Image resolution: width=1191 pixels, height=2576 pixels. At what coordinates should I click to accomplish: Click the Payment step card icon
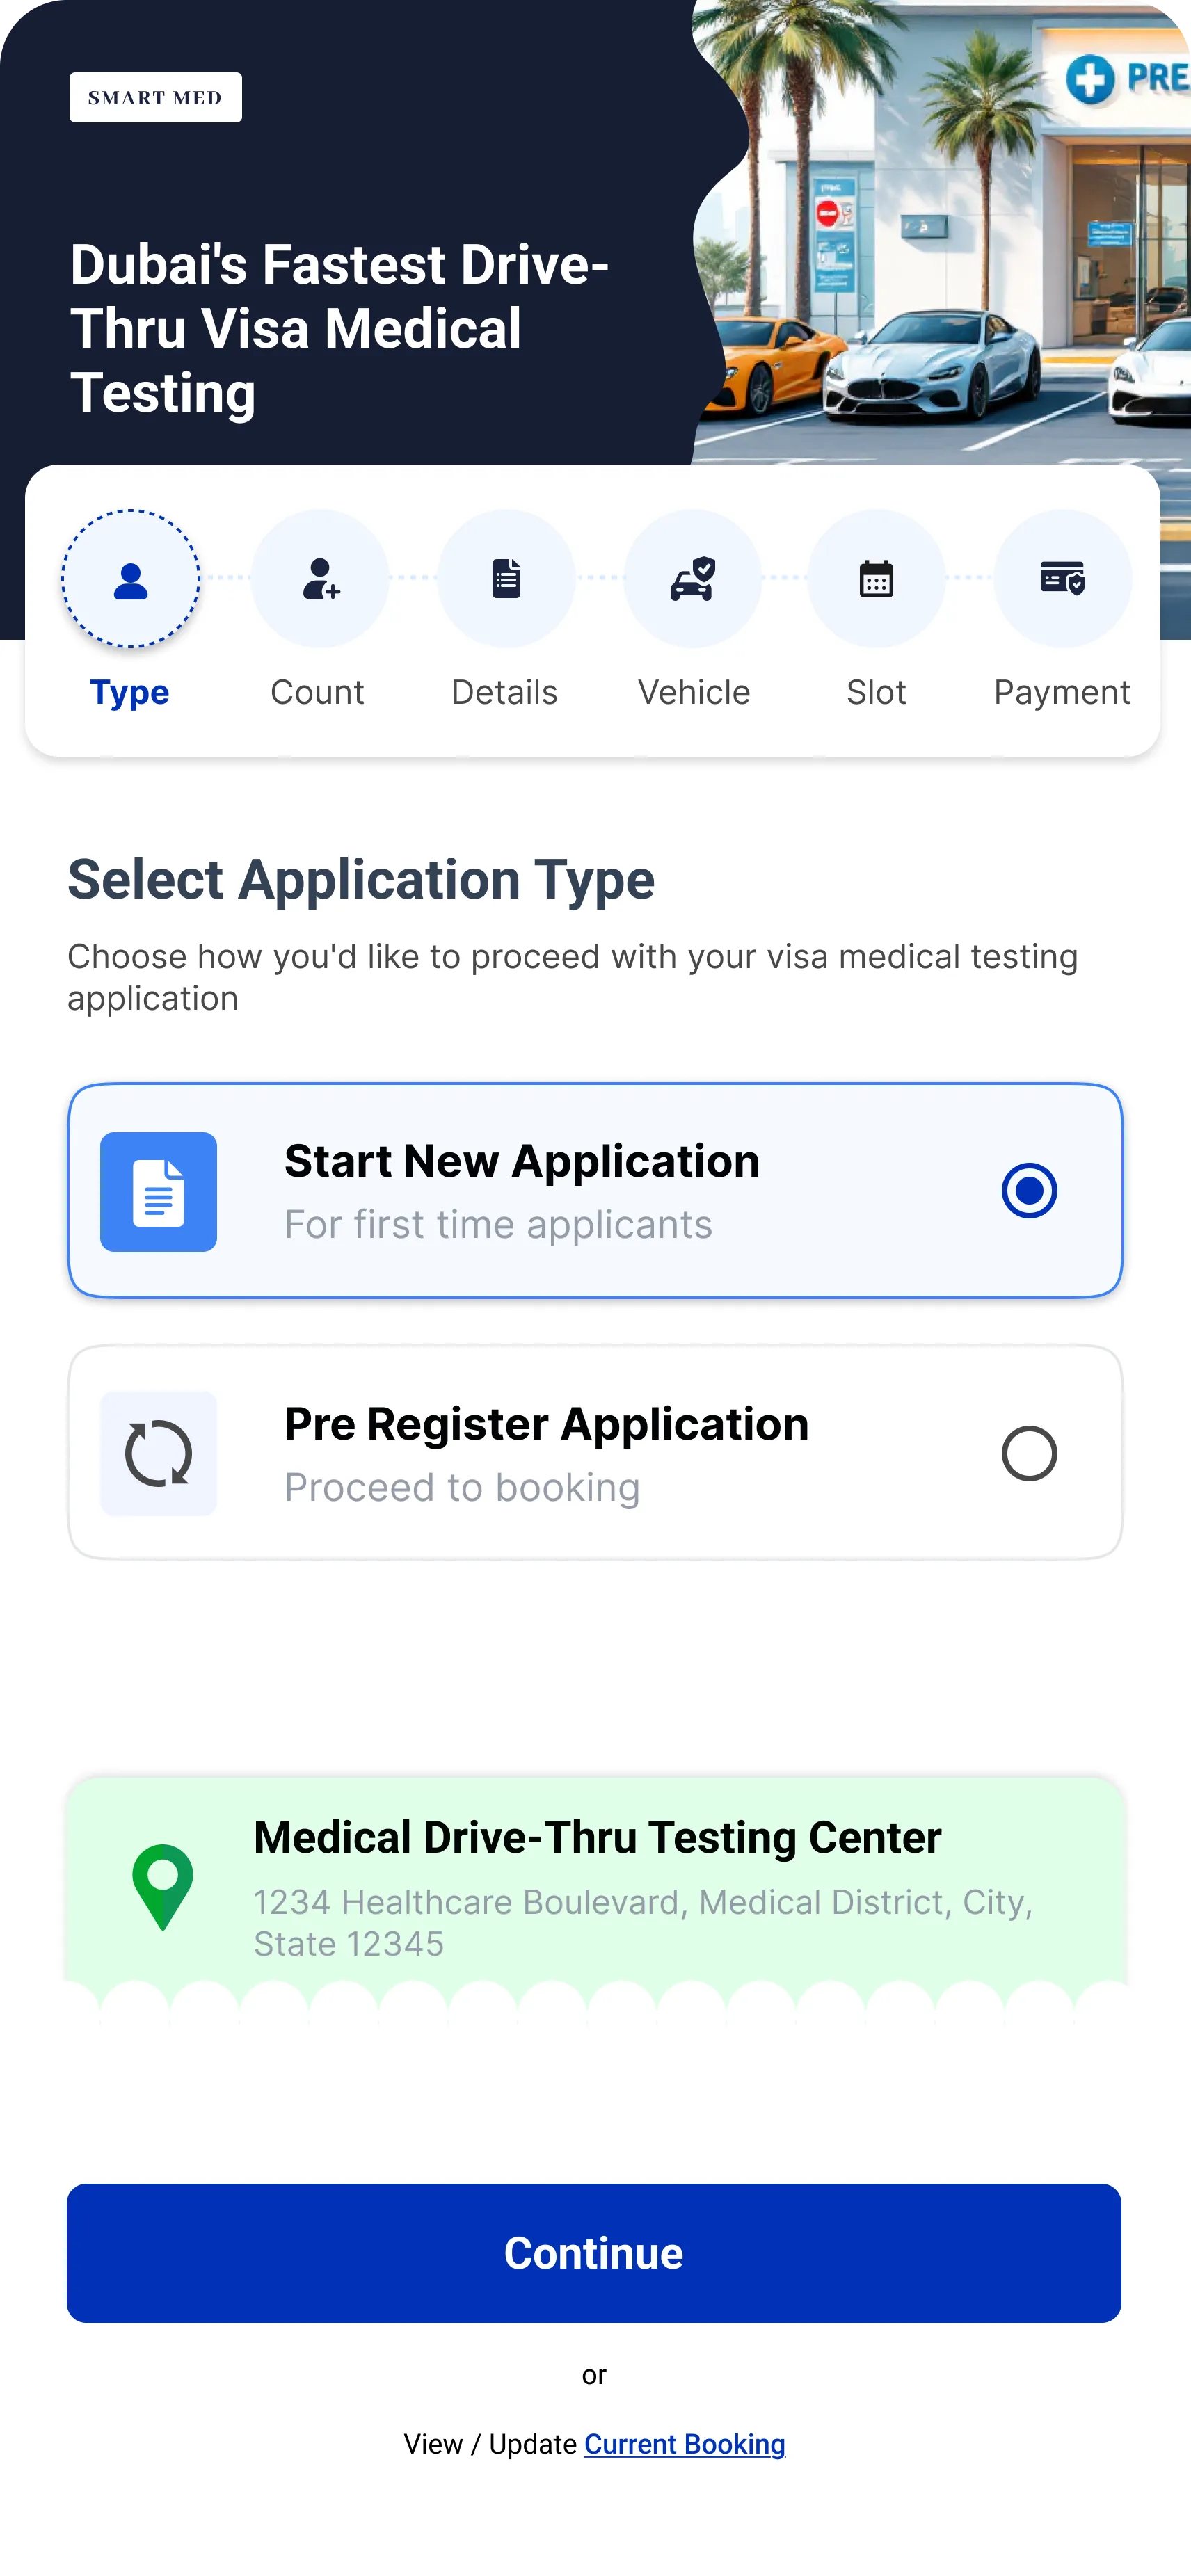(1062, 579)
